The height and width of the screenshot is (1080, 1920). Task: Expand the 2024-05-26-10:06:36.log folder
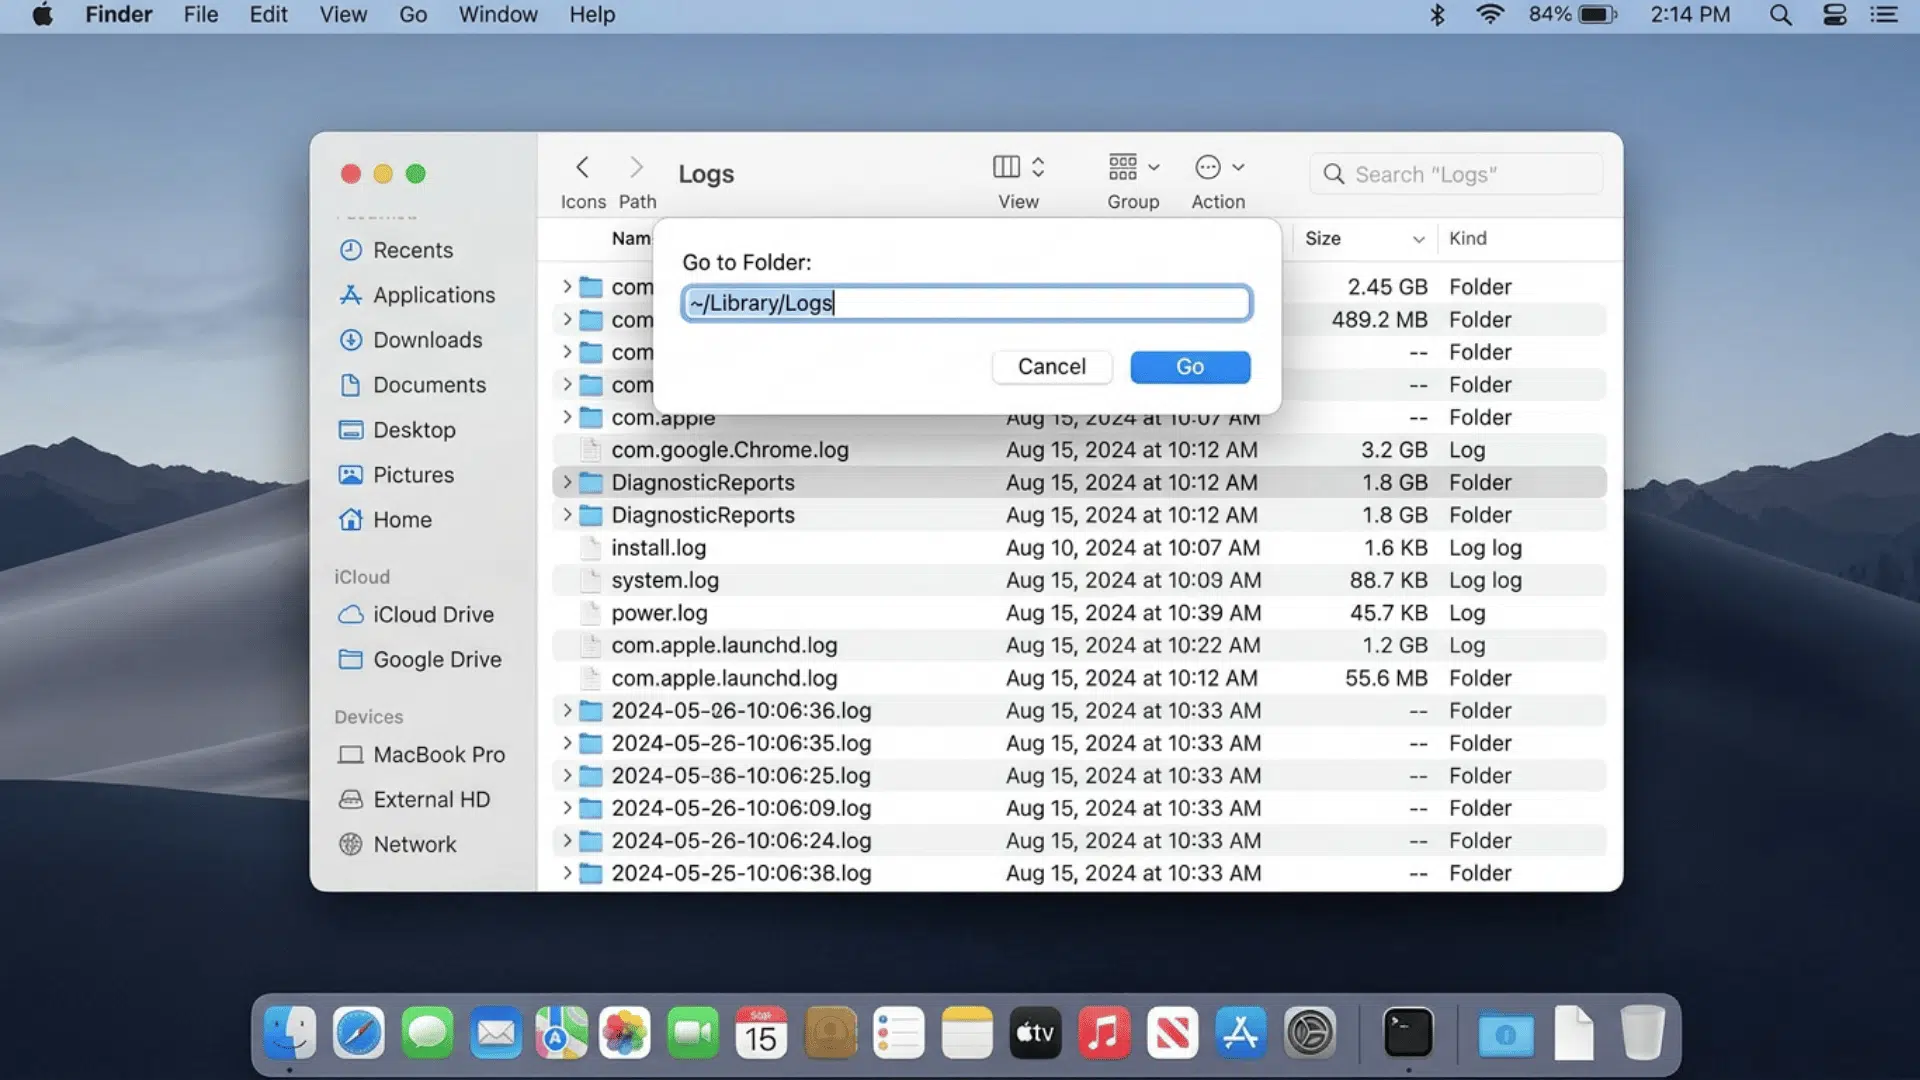pyautogui.click(x=567, y=710)
